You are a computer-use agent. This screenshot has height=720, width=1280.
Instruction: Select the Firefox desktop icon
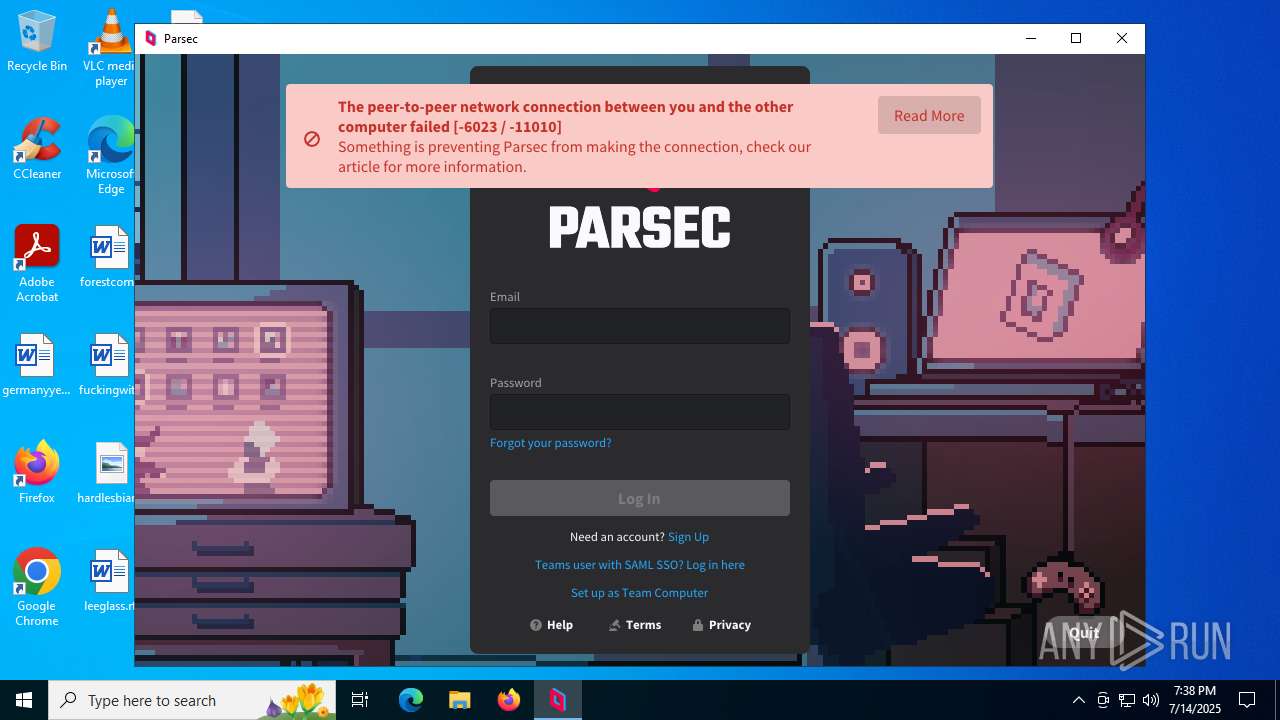pyautogui.click(x=37, y=473)
